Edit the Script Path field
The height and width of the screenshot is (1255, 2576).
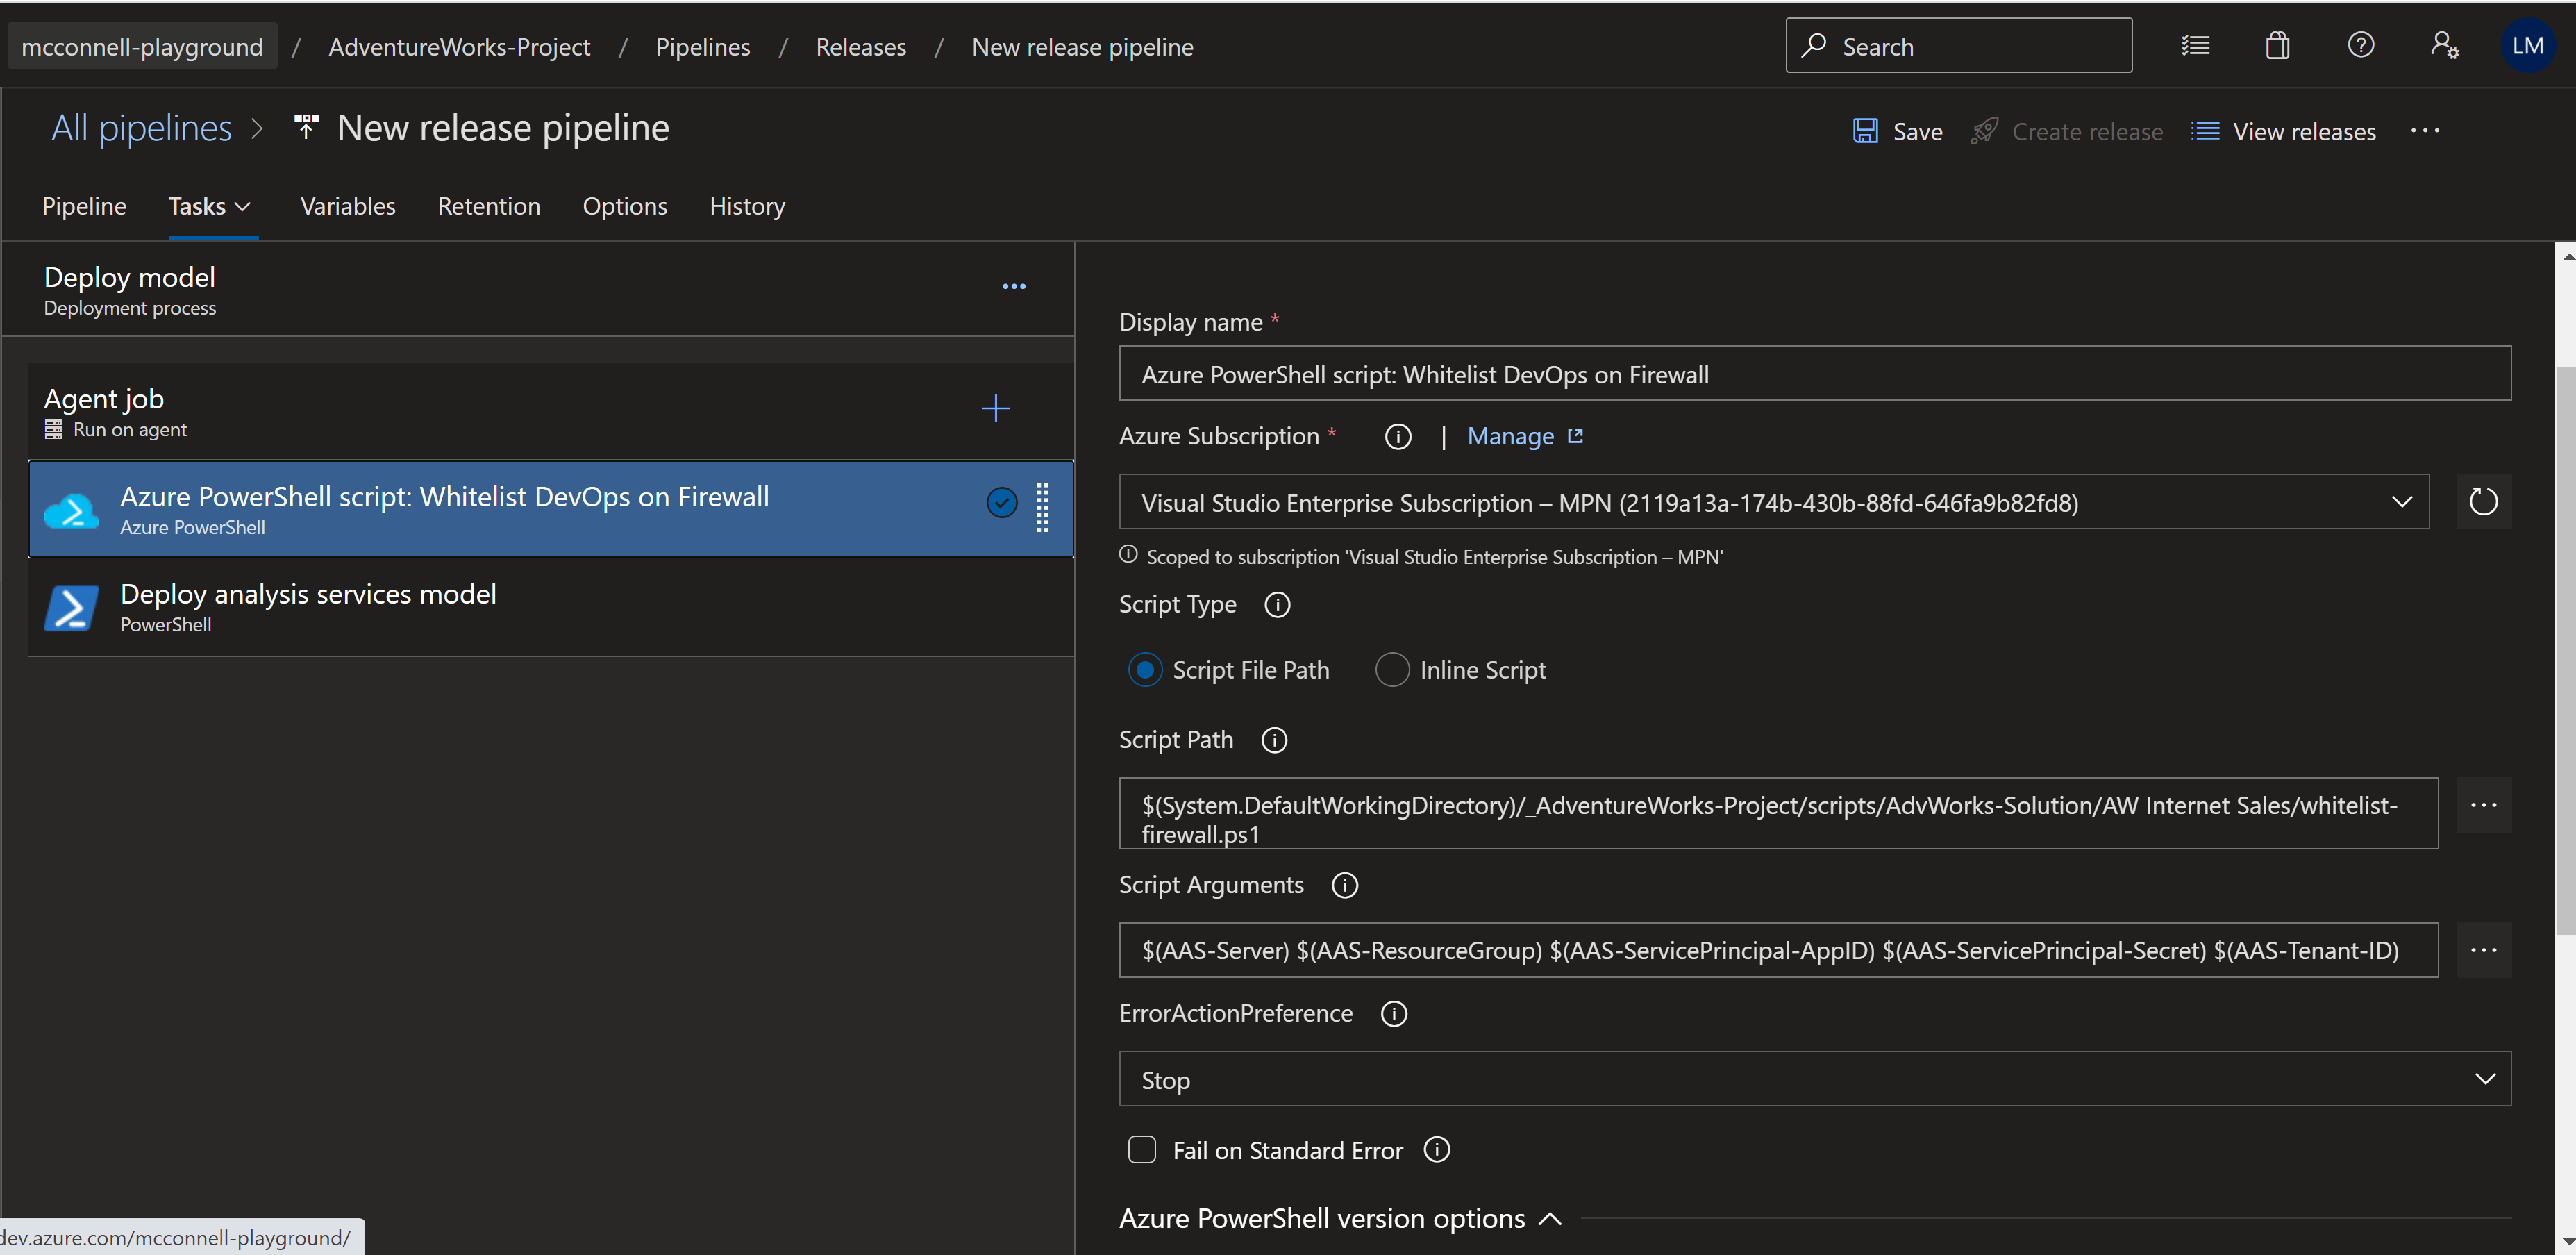(1778, 814)
